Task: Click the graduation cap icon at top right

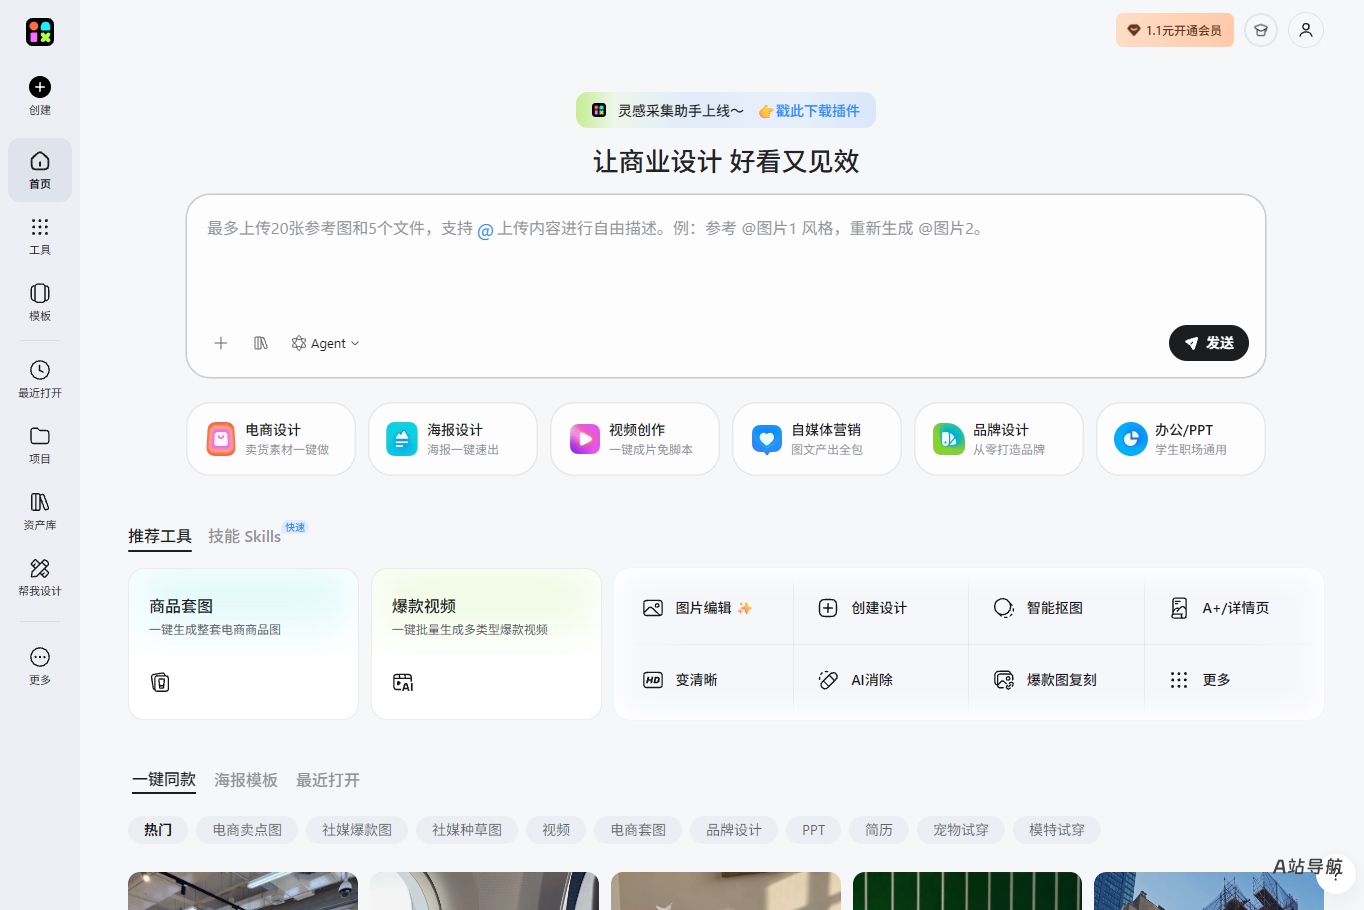Action: coord(1261,30)
